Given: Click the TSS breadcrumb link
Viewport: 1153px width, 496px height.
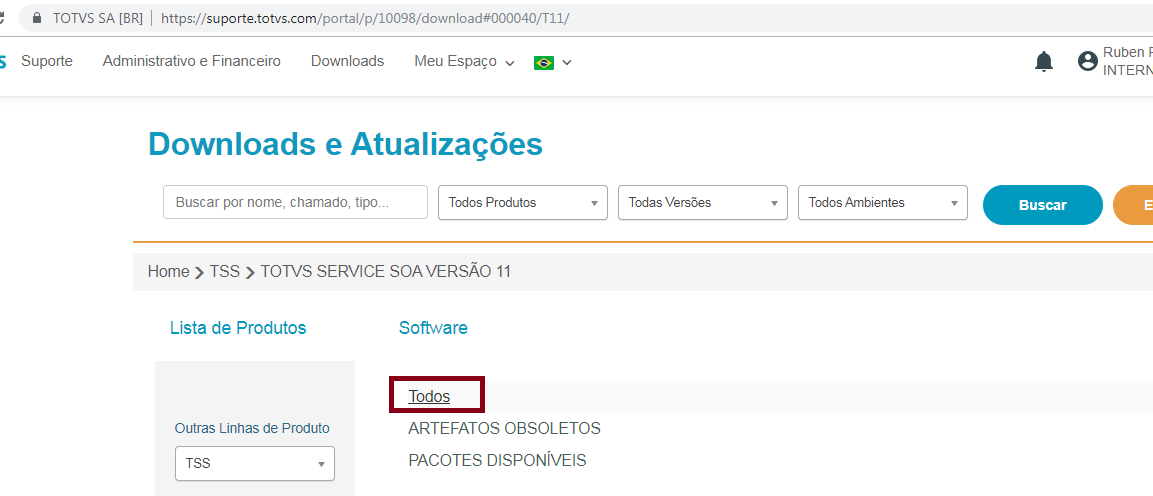Looking at the screenshot, I should [225, 272].
